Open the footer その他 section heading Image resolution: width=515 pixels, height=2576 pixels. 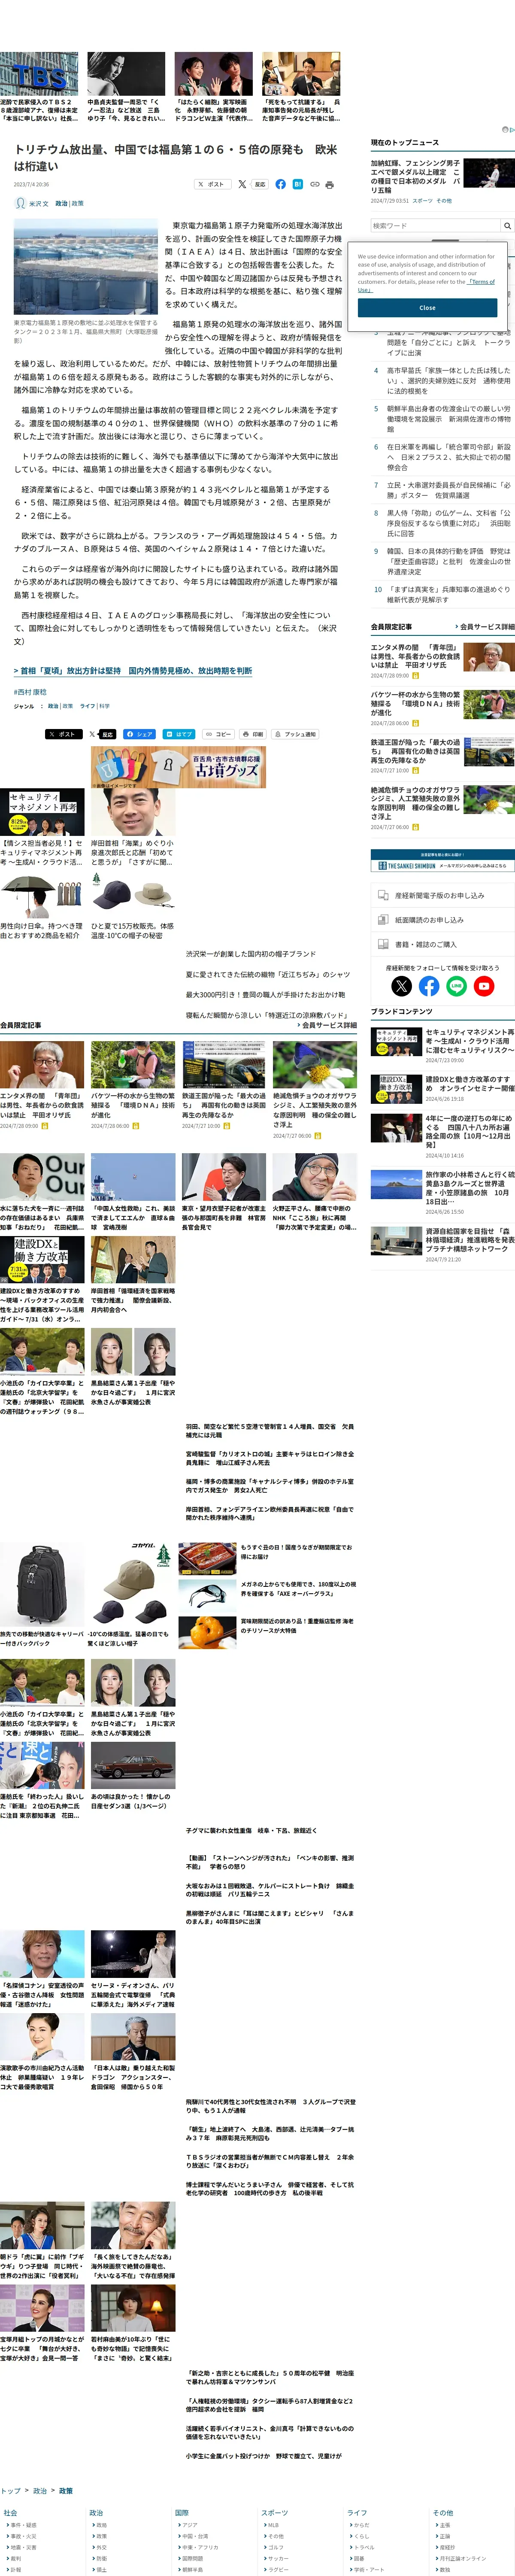443,2512
